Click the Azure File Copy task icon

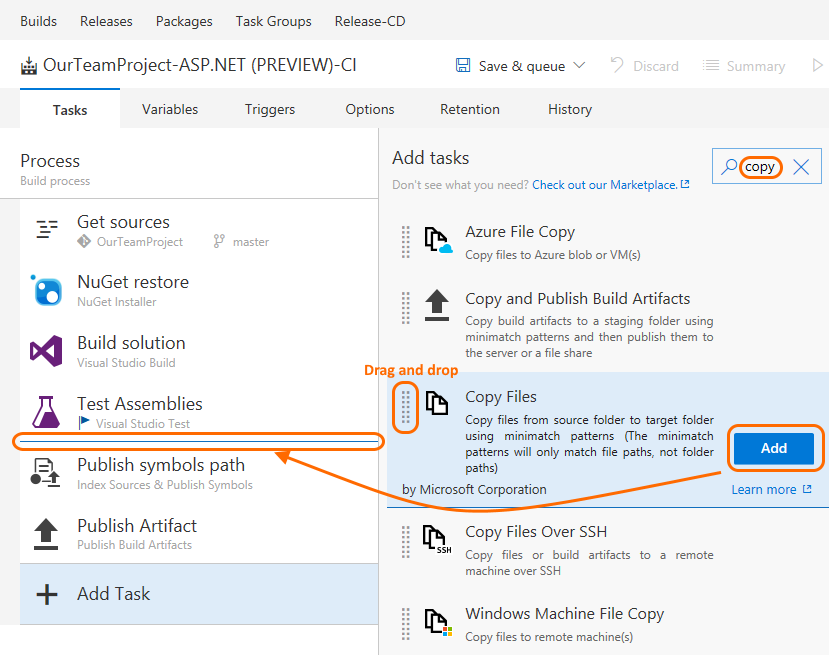(x=437, y=241)
